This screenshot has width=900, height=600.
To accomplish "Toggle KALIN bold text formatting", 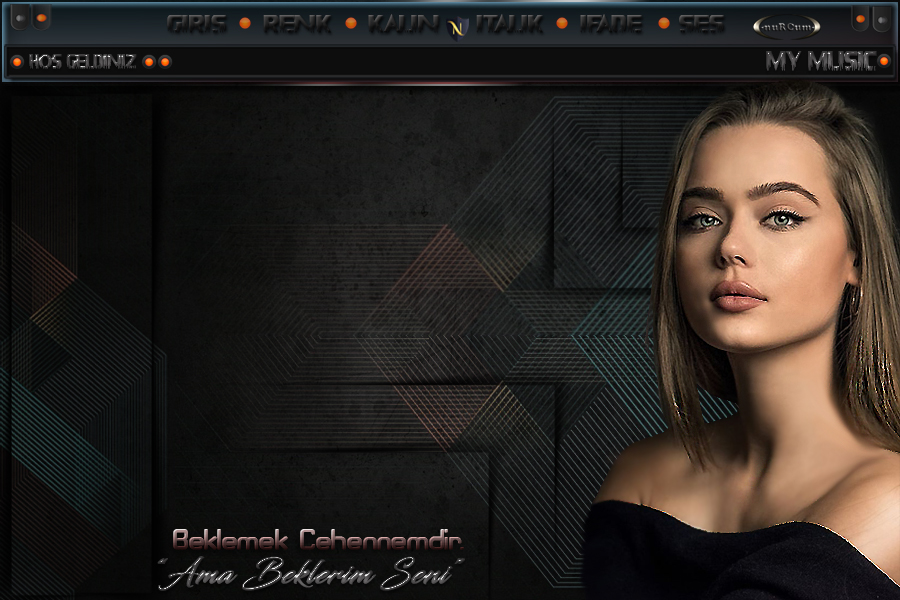I will pos(403,25).
